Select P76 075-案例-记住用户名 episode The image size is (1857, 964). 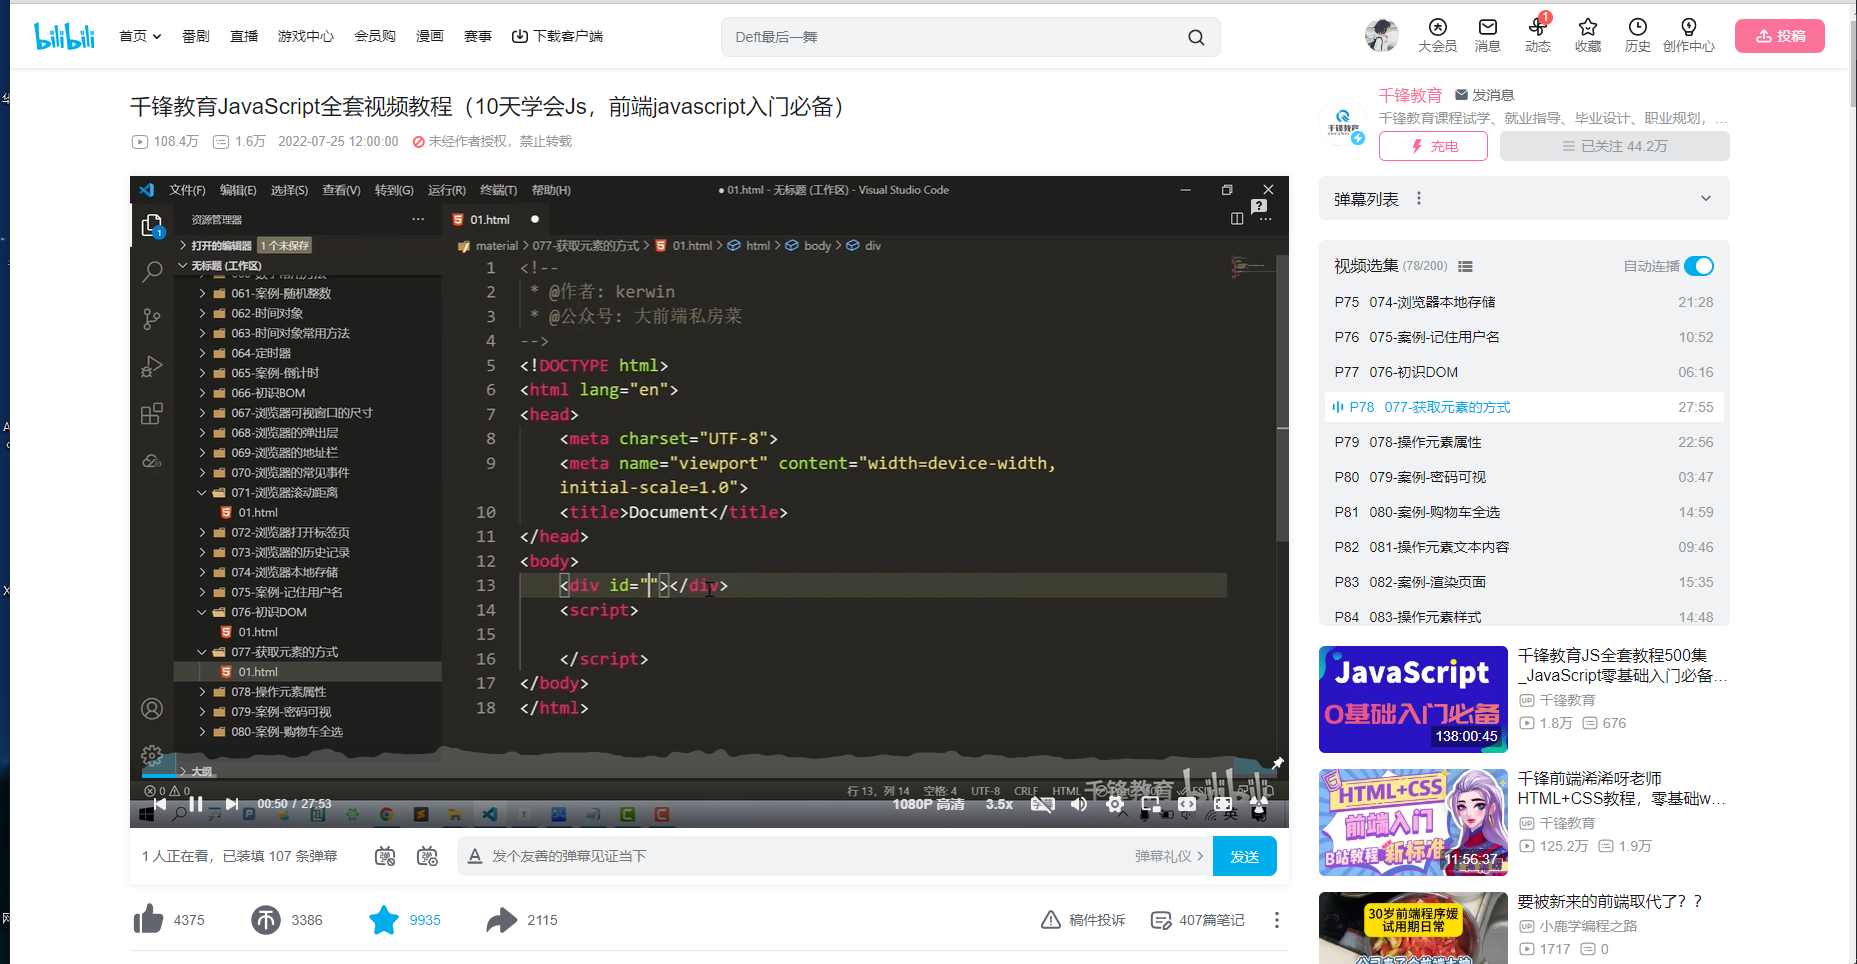click(1524, 337)
